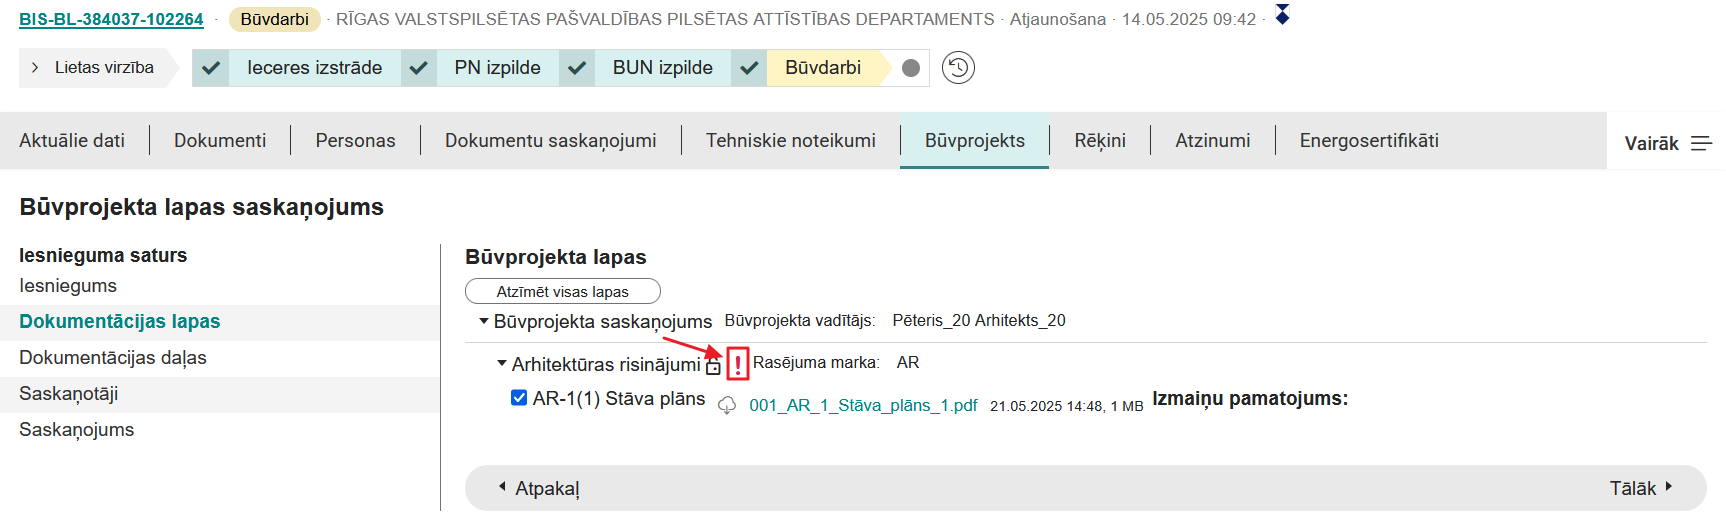Select the BUN izpilde stage
The height and width of the screenshot is (522, 1726).
[662, 68]
